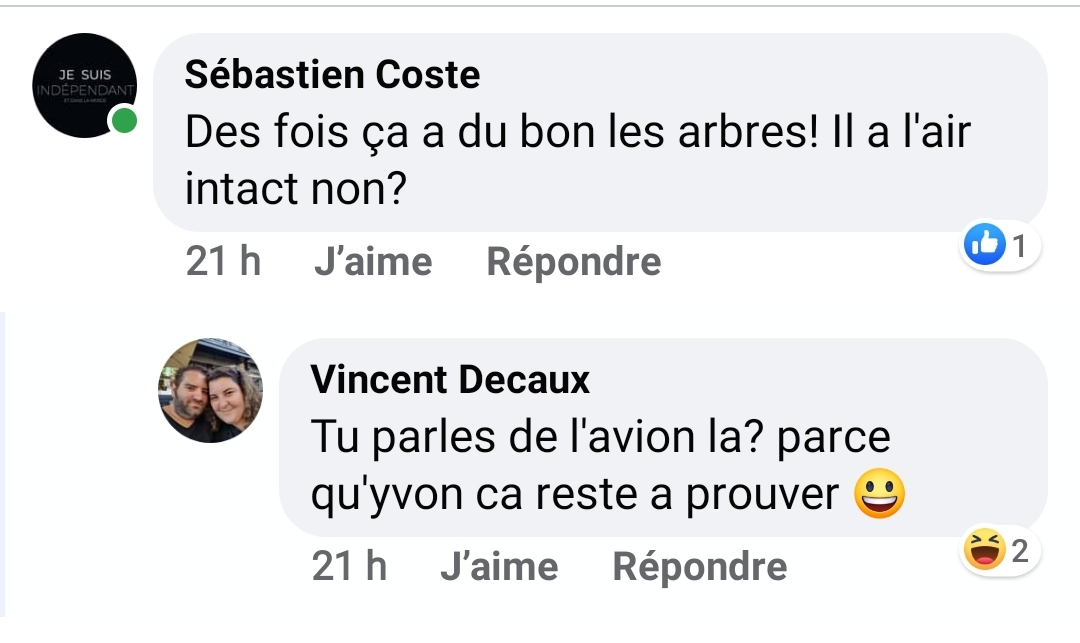This screenshot has width=1080, height=643.
Task: Open the Sébastien Coste name link
Action: point(332,75)
